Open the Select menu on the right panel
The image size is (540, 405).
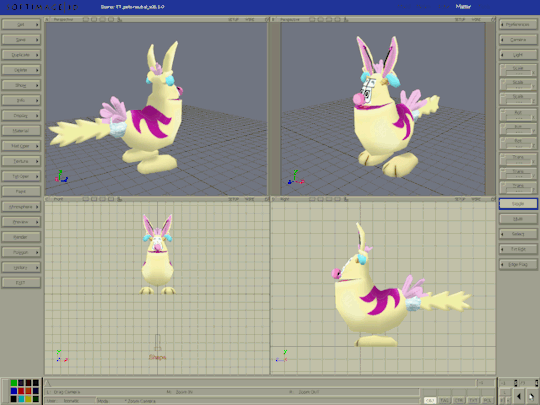click(518, 234)
